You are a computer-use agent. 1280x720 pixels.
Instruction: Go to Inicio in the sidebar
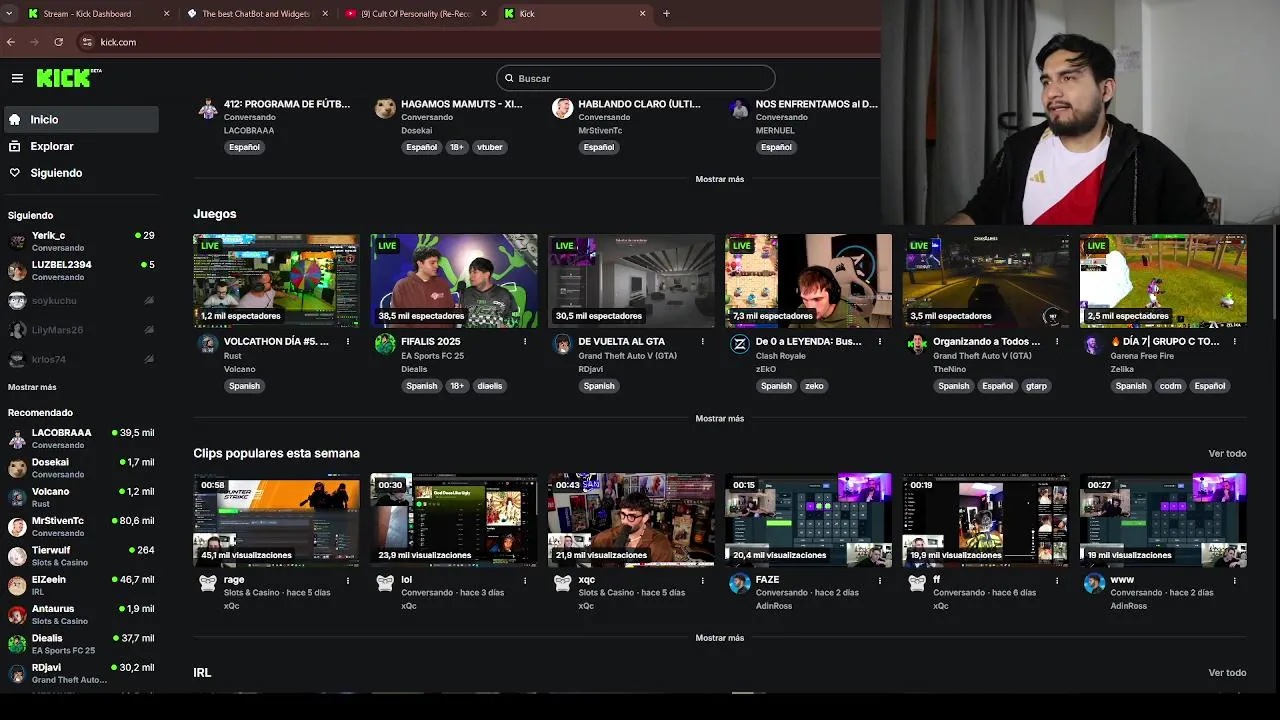[80, 119]
